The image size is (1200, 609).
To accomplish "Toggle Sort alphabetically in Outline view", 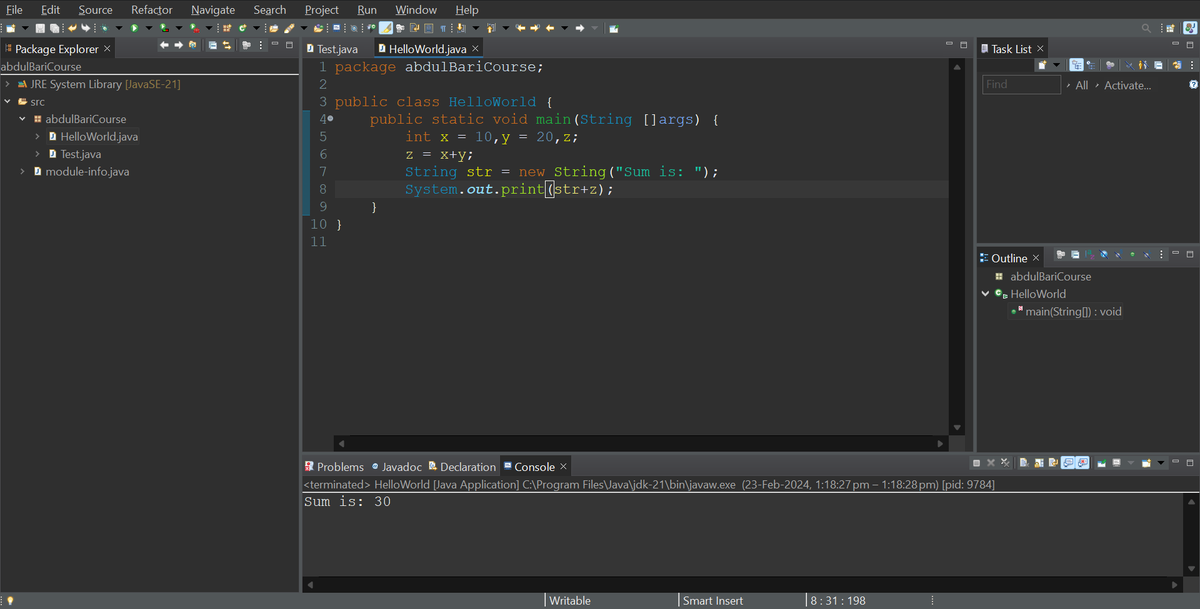I will (1090, 254).
